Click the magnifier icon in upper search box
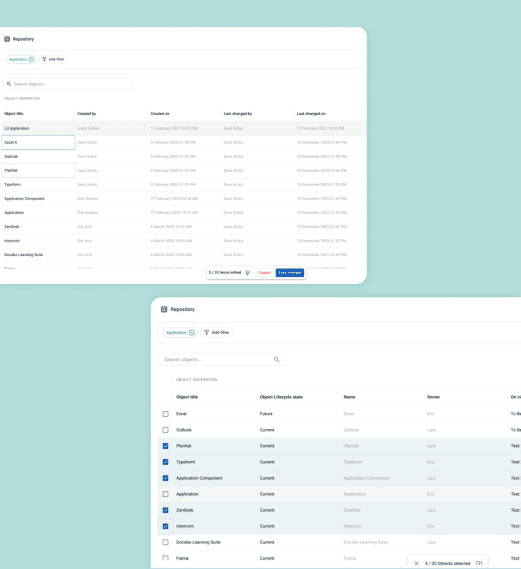 pos(9,84)
